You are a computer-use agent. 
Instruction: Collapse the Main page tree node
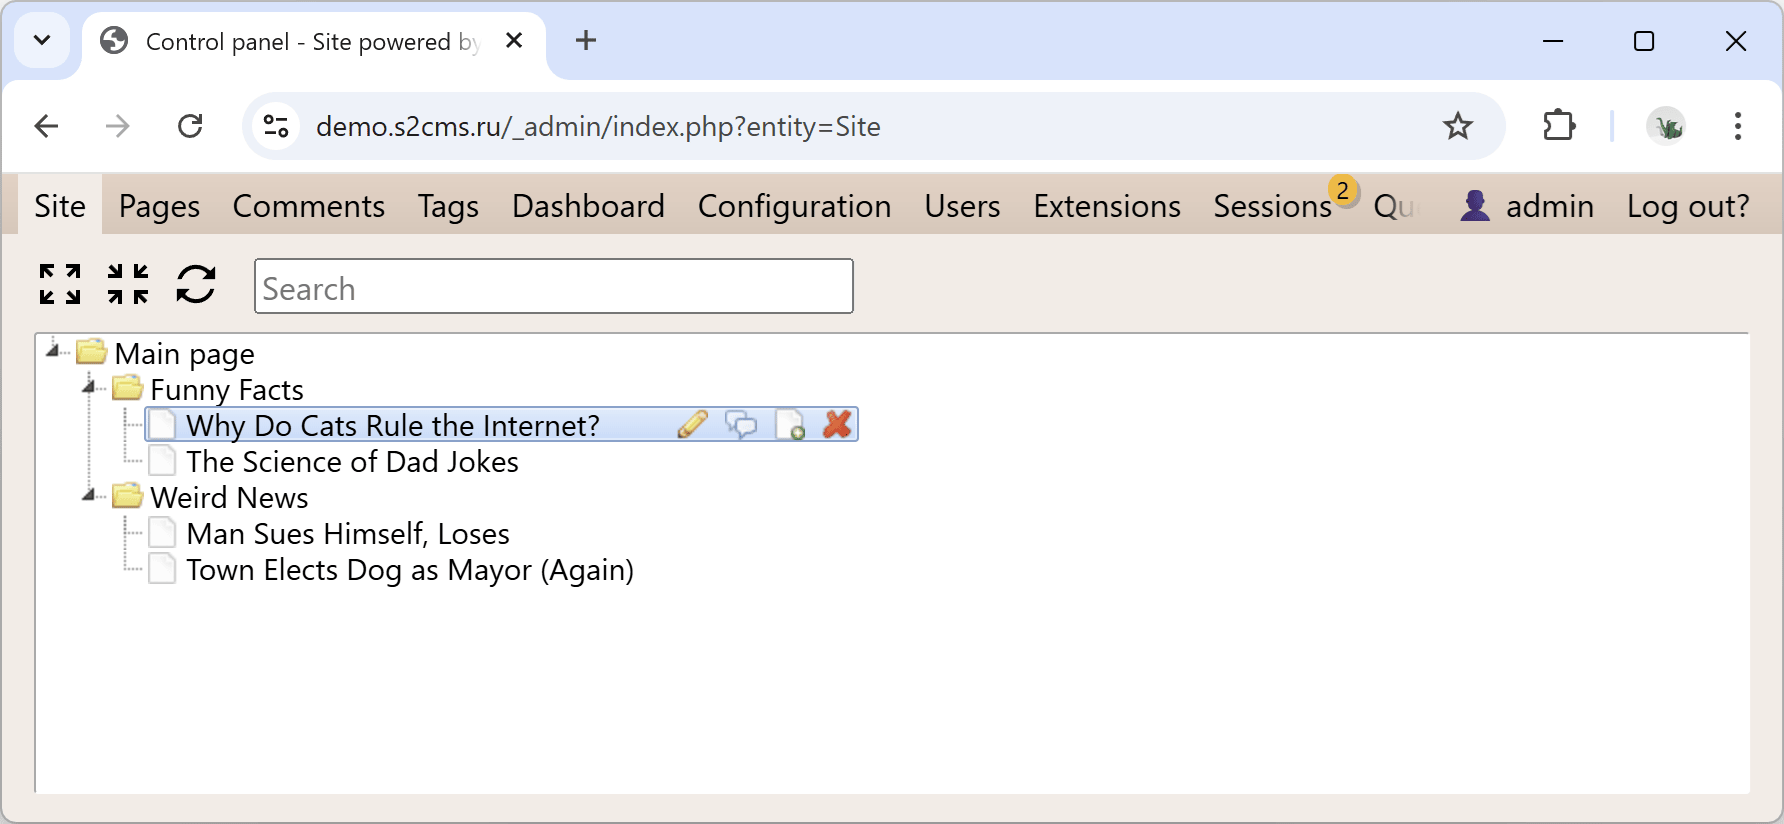coord(54,351)
